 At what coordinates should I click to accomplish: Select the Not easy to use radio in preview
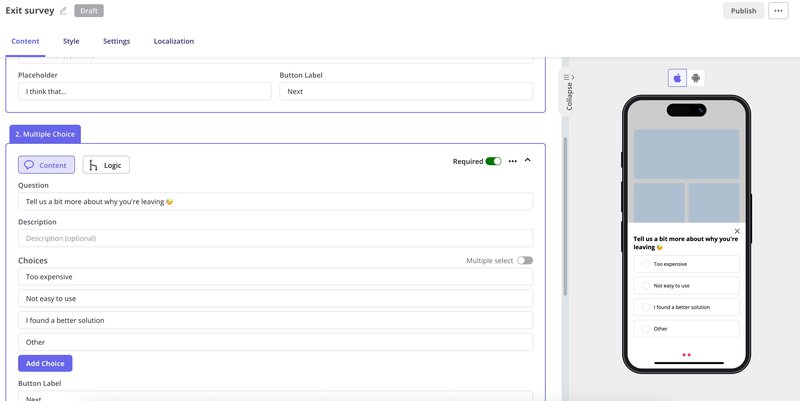[x=645, y=286]
